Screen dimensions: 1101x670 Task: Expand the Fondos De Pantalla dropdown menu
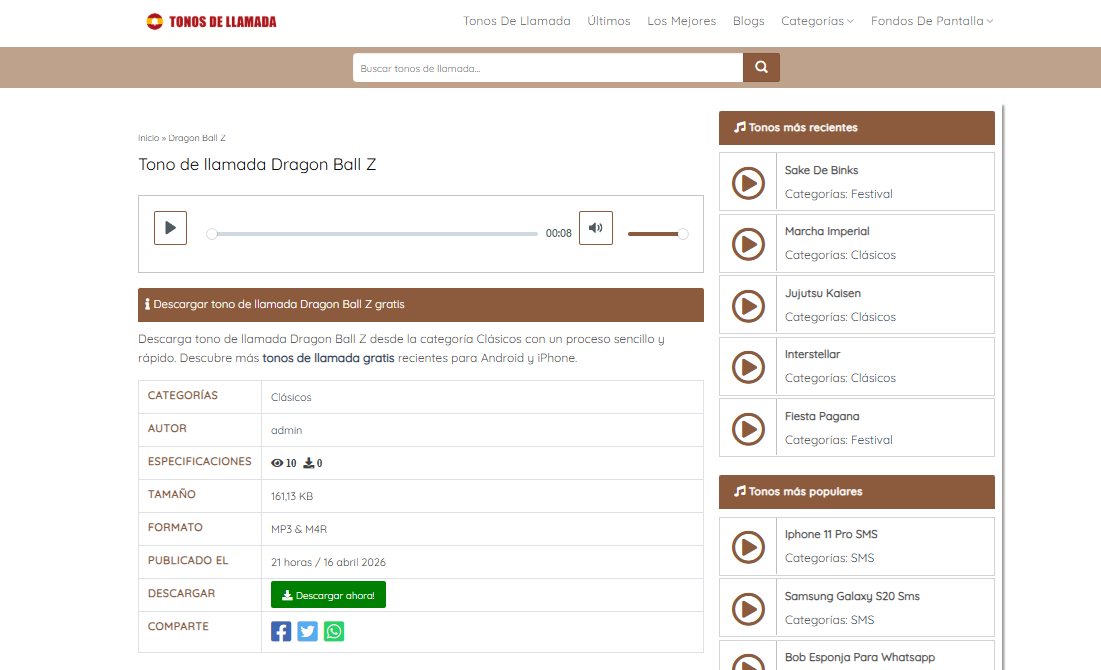pyautogui.click(x=932, y=21)
